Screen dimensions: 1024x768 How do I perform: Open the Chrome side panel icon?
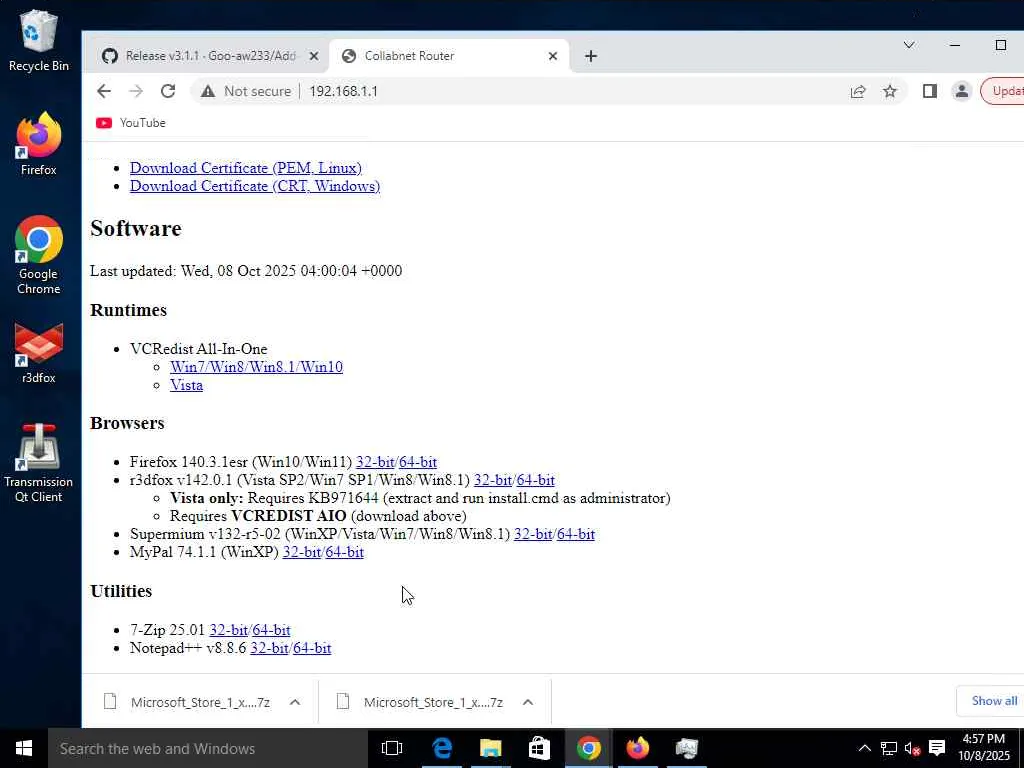click(x=930, y=91)
